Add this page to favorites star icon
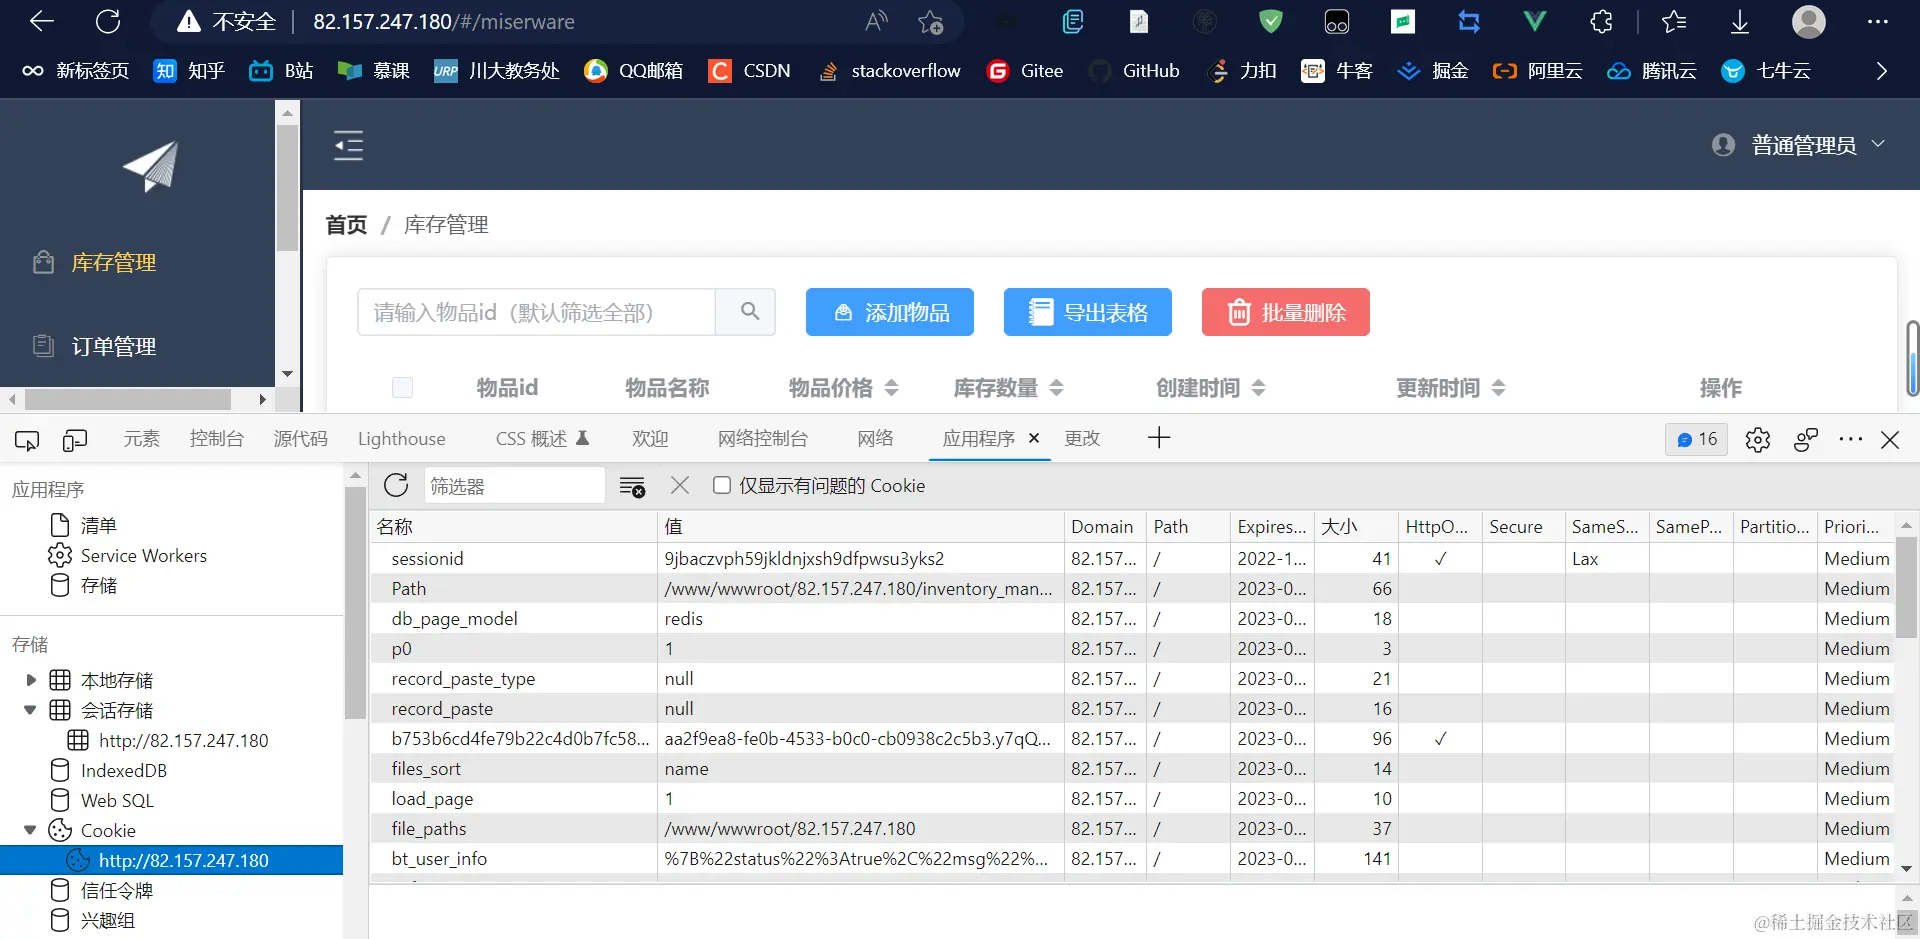The width and height of the screenshot is (1920, 939). coord(930,21)
